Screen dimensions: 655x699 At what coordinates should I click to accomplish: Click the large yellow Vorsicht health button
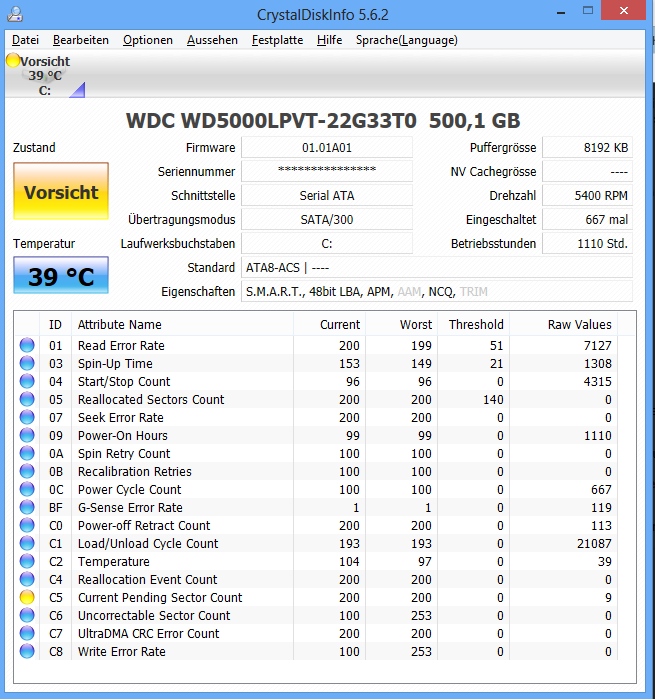click(x=61, y=191)
